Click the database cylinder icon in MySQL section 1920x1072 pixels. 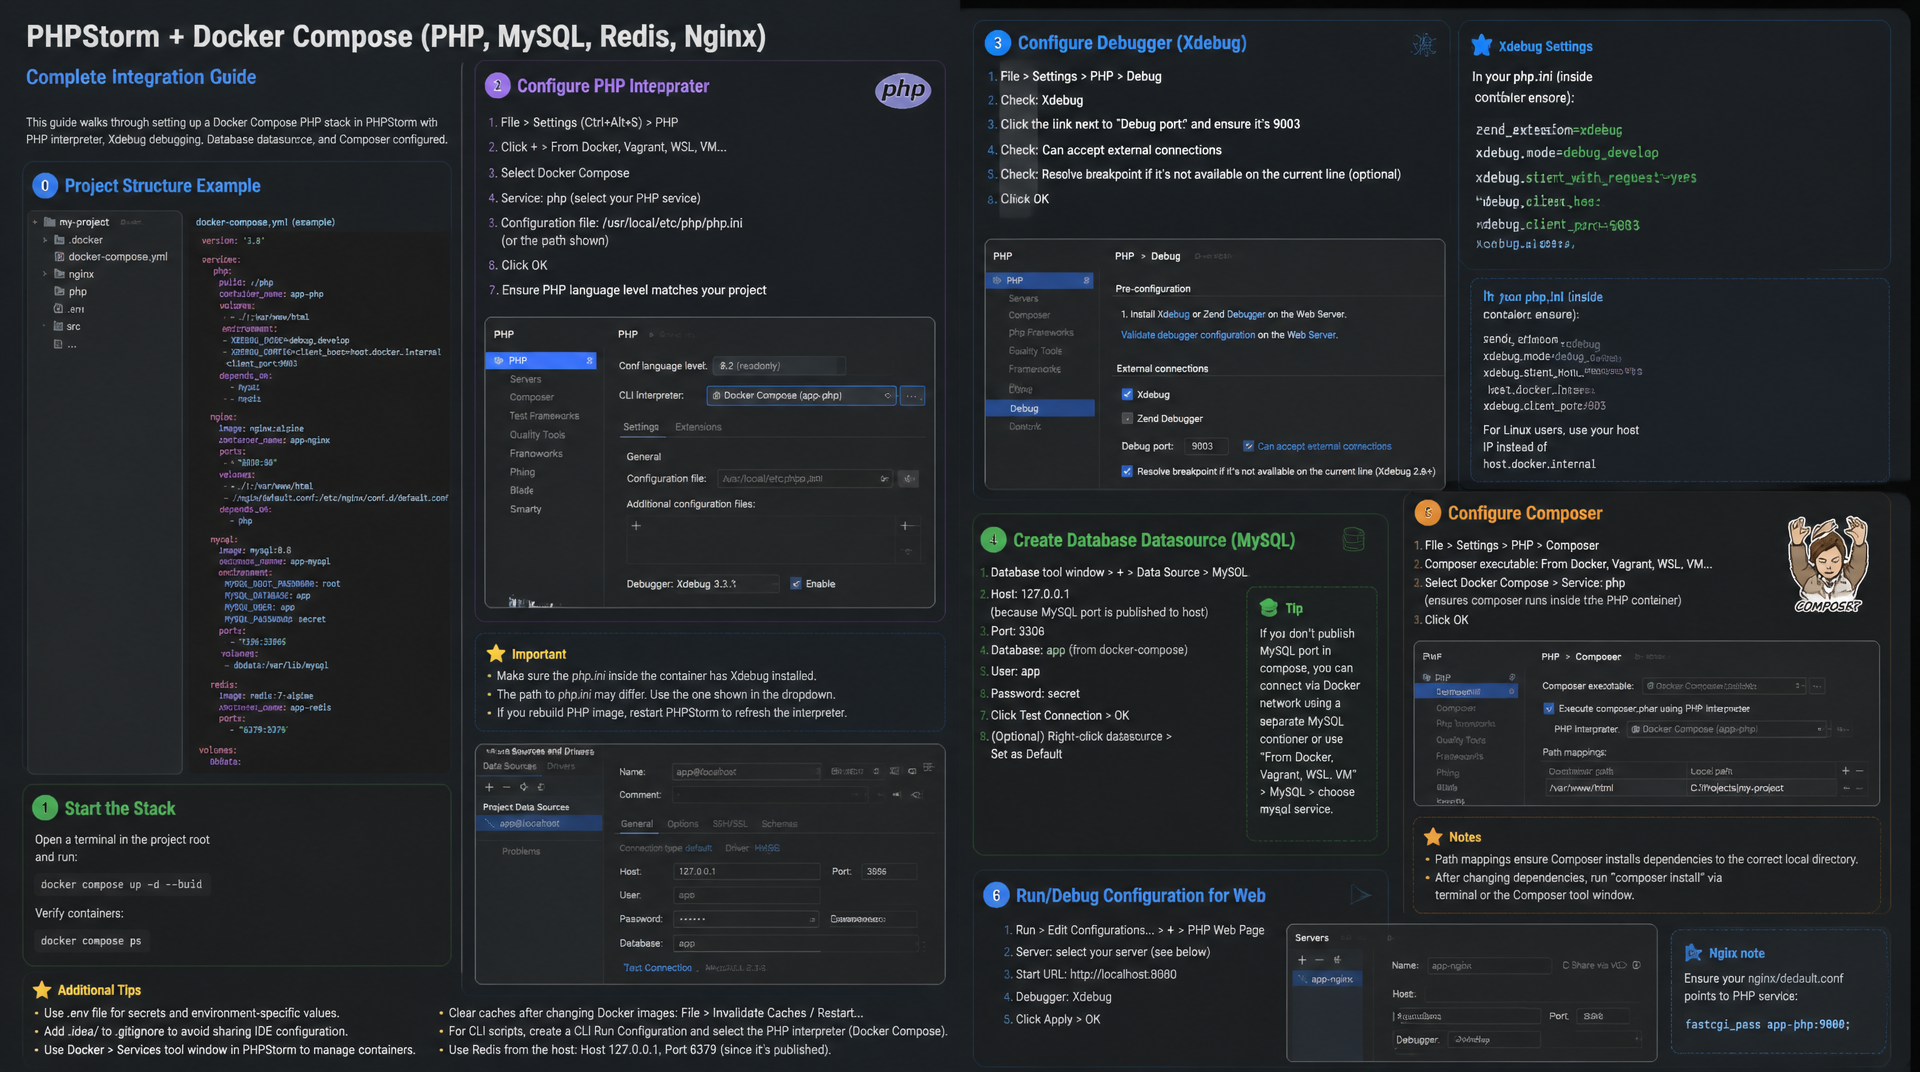(1353, 540)
